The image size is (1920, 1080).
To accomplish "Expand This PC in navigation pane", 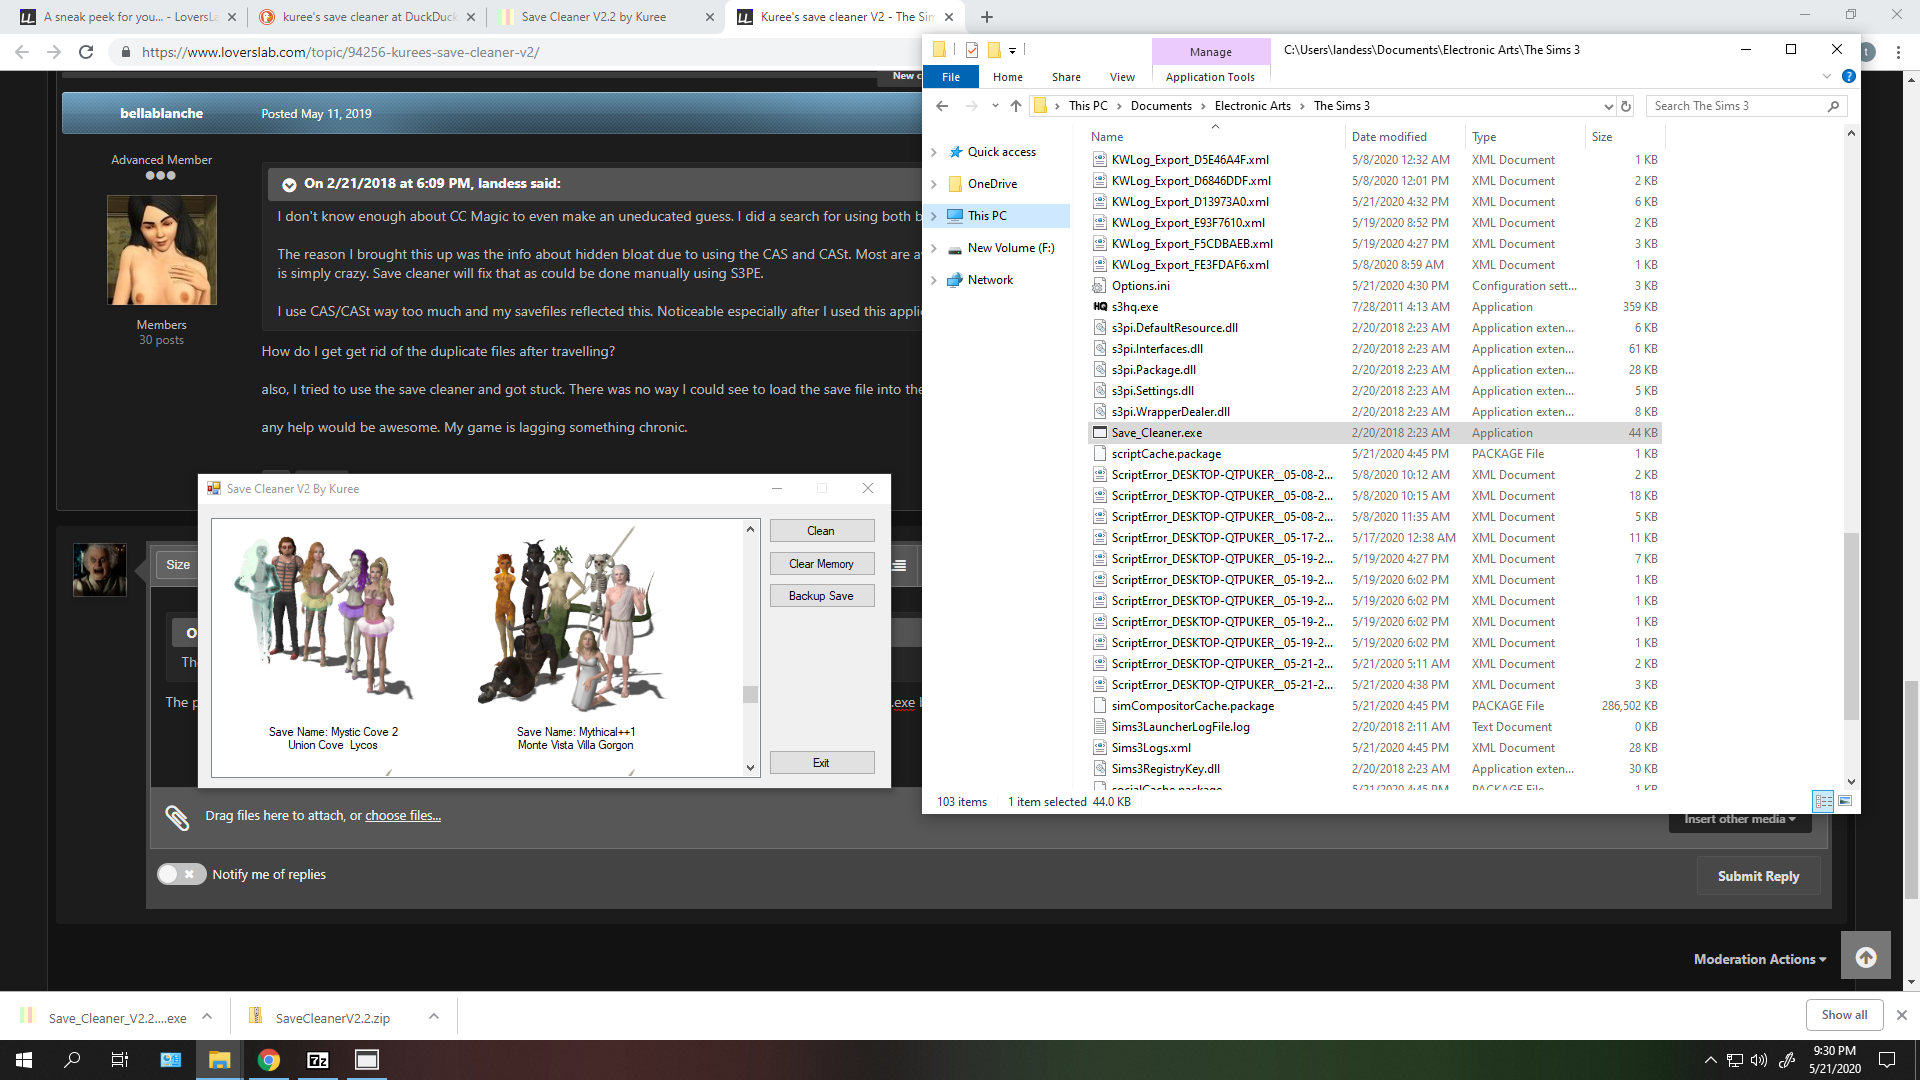I will click(x=934, y=216).
